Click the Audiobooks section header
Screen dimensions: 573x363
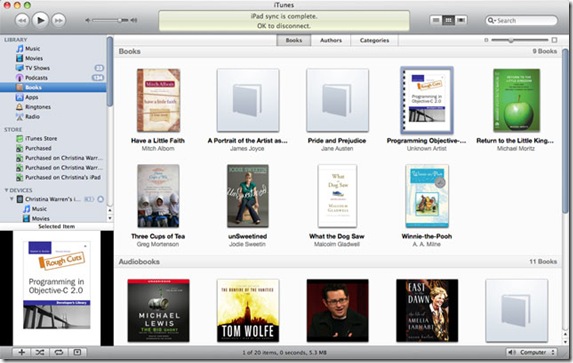click(139, 261)
